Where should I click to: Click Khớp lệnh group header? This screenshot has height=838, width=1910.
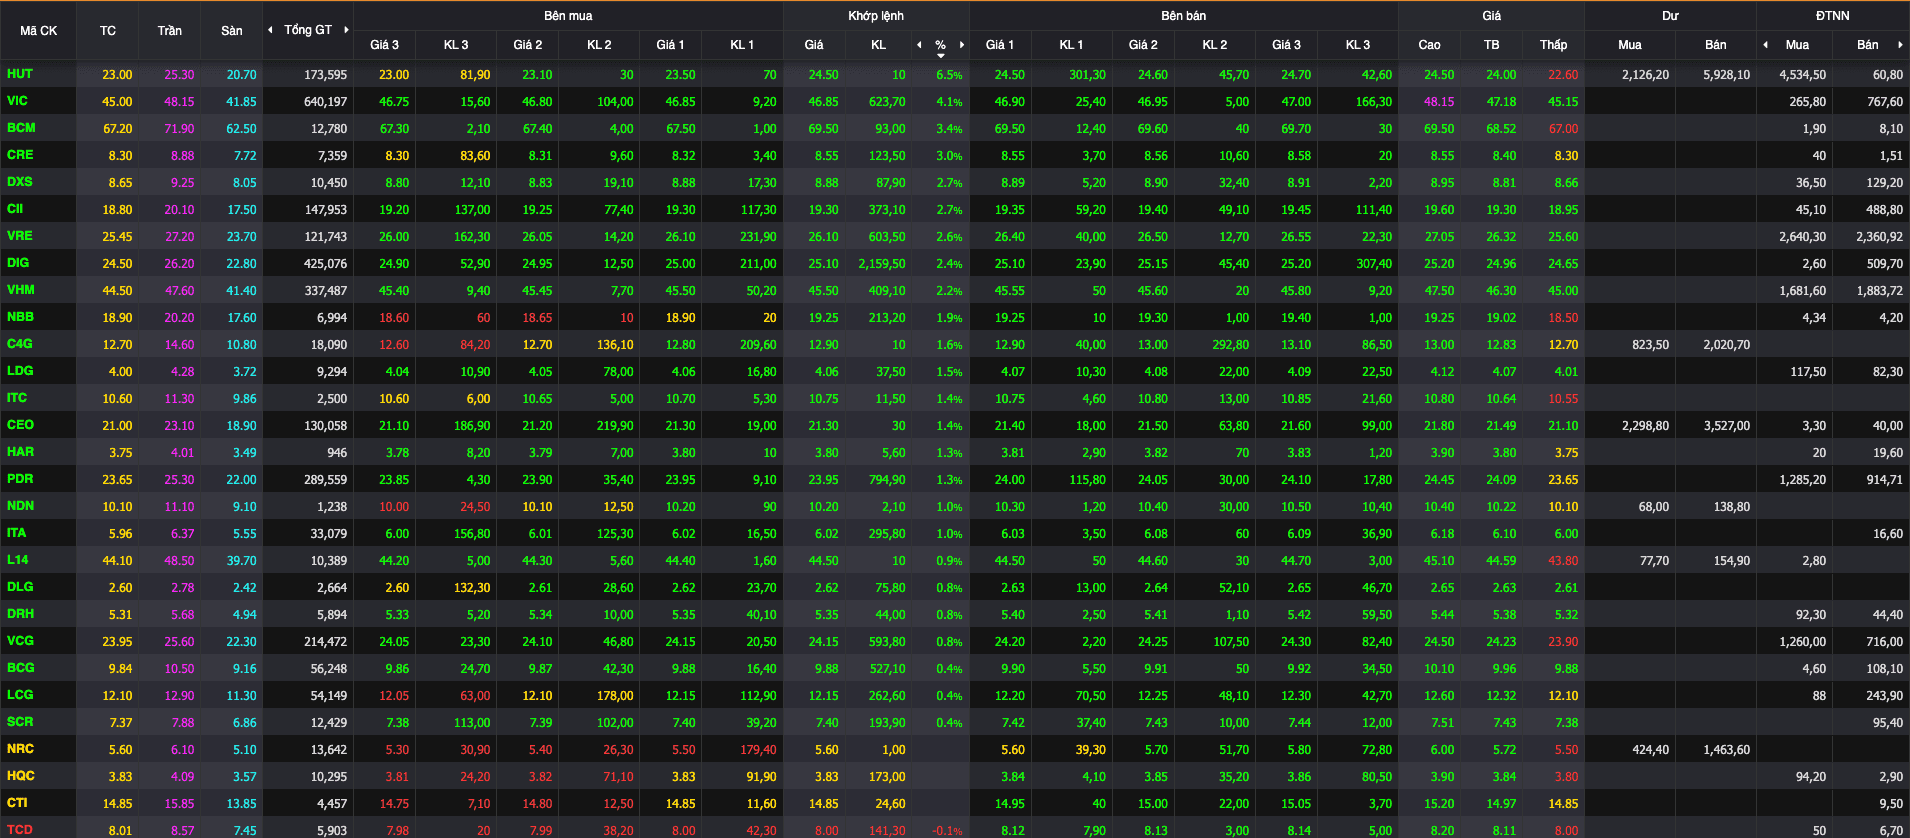pos(876,16)
